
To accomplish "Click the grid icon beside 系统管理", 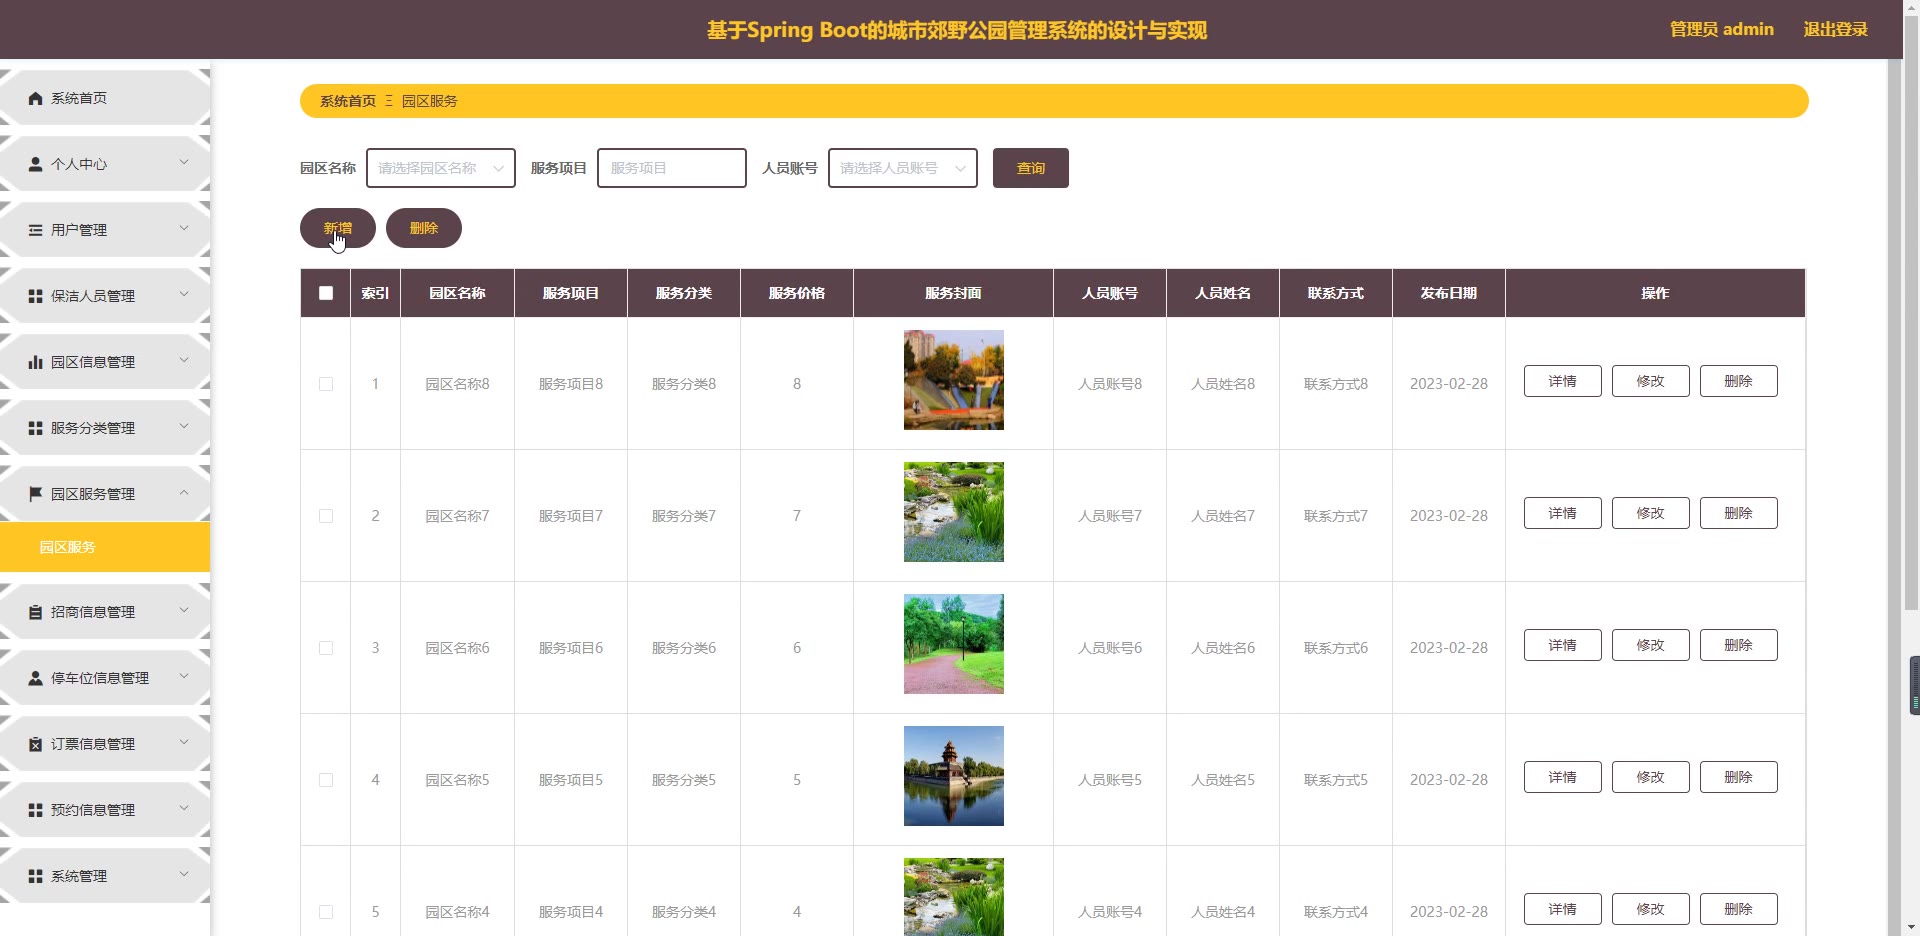I will click(x=36, y=876).
